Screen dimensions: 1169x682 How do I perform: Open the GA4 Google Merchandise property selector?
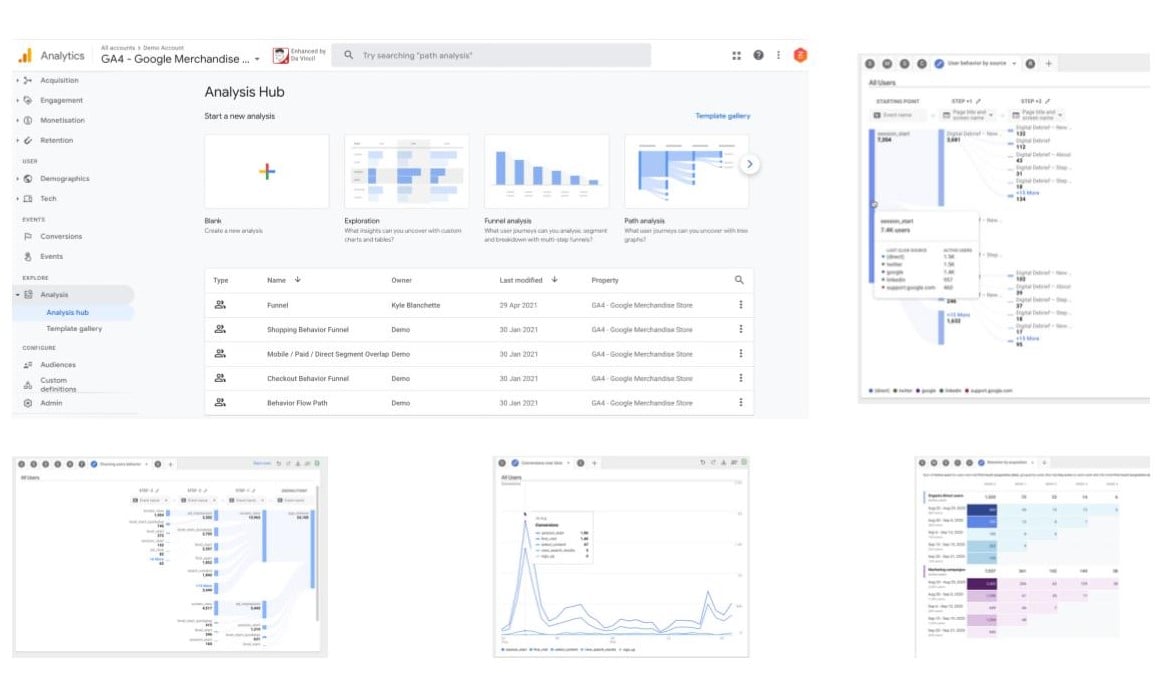tap(180, 59)
